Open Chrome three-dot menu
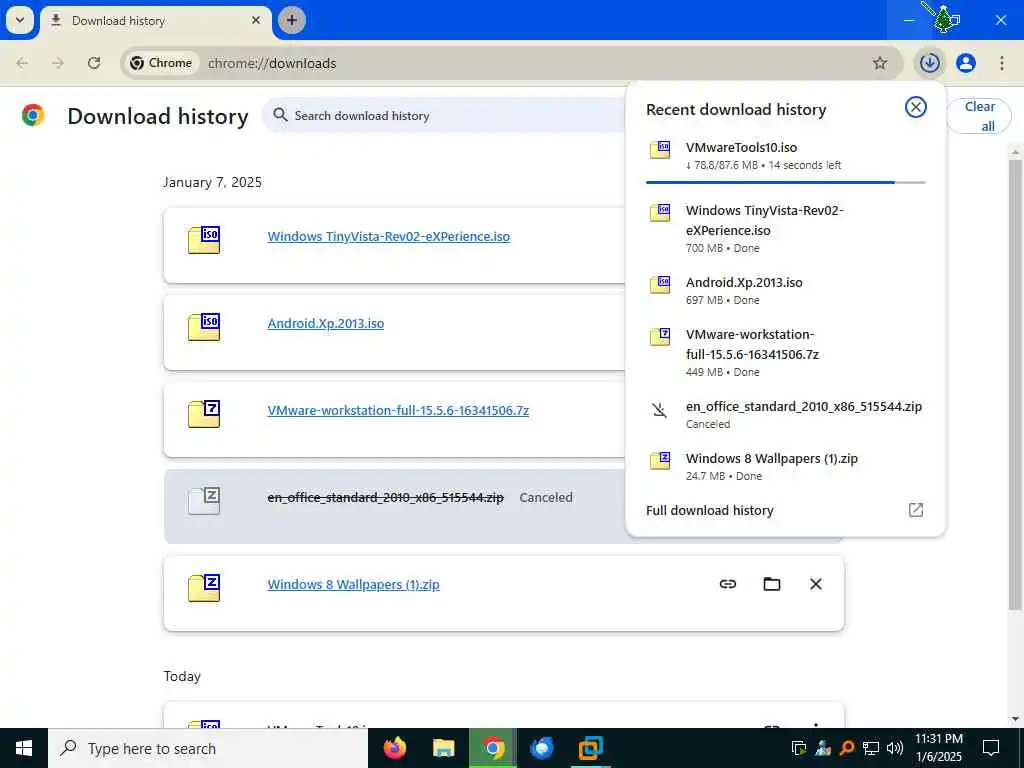1024x768 pixels. click(x=1001, y=63)
